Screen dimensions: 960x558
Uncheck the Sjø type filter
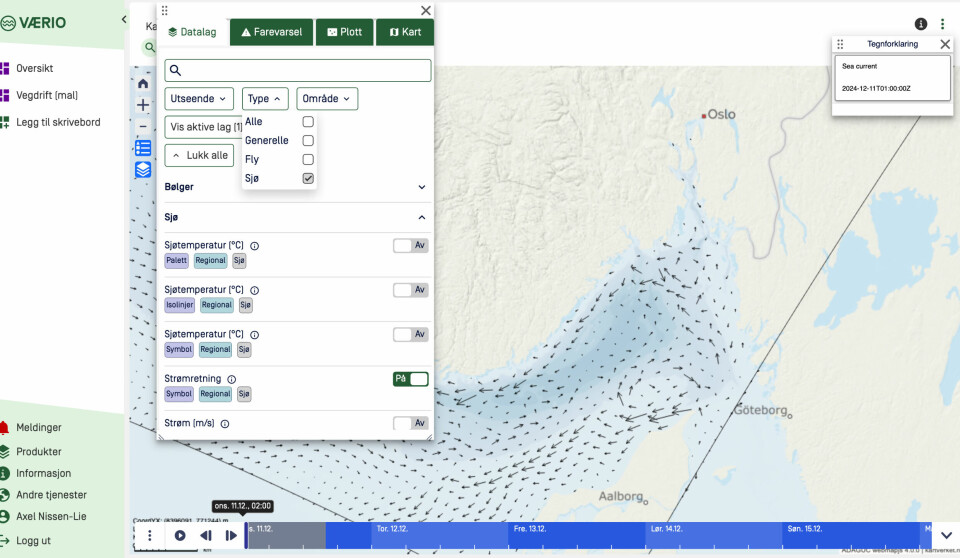[308, 179]
